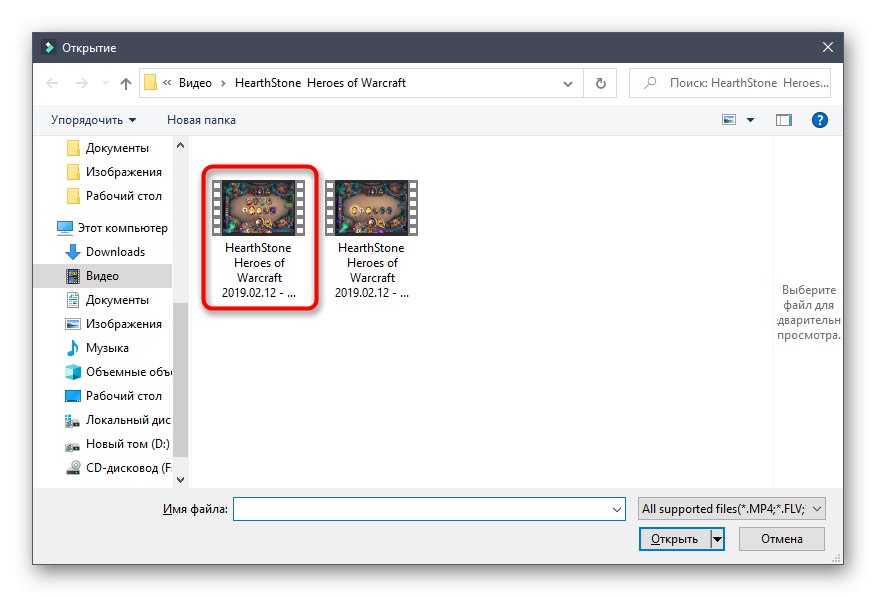The width and height of the screenshot is (876, 597).
Task: Open Музыка in navigation tree
Action: click(97, 348)
